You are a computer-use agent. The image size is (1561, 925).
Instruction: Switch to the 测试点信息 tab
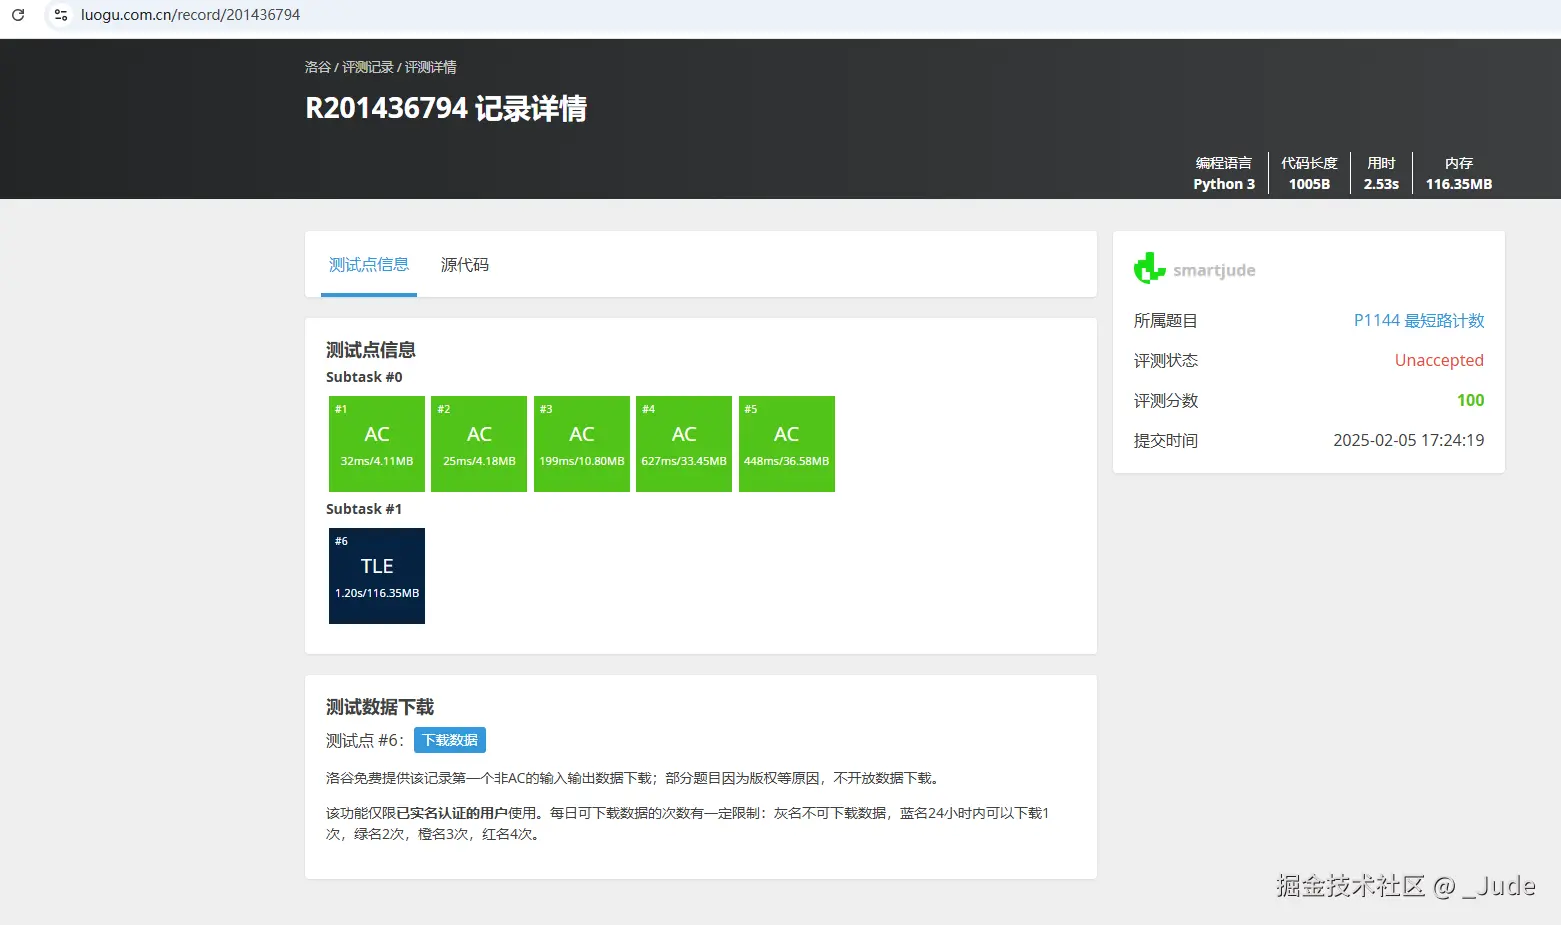369,265
